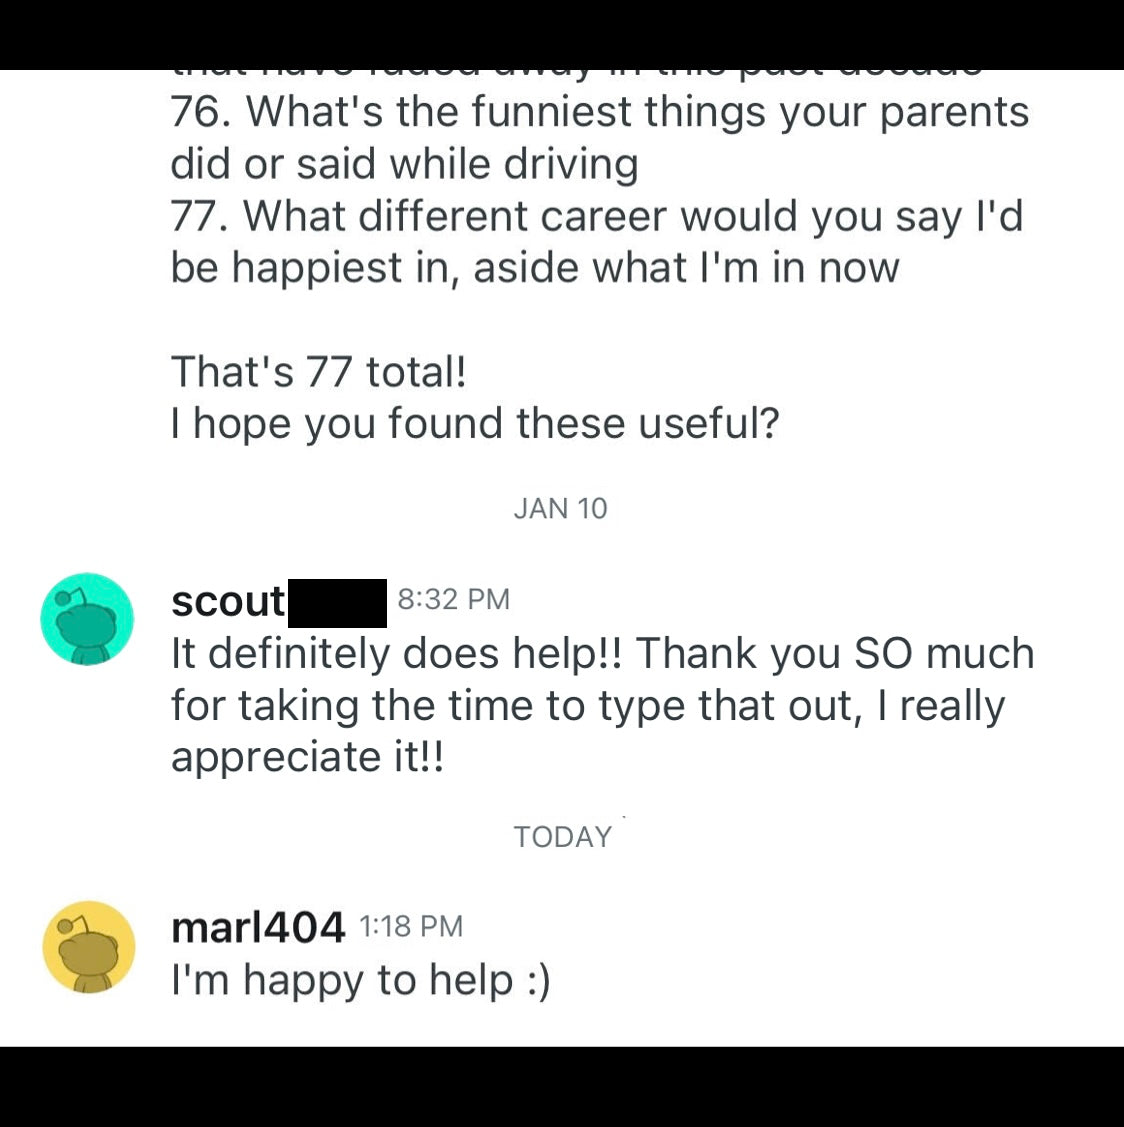The width and height of the screenshot is (1124, 1127).
Task: Click question 77 about a different career
Action: coord(596,216)
